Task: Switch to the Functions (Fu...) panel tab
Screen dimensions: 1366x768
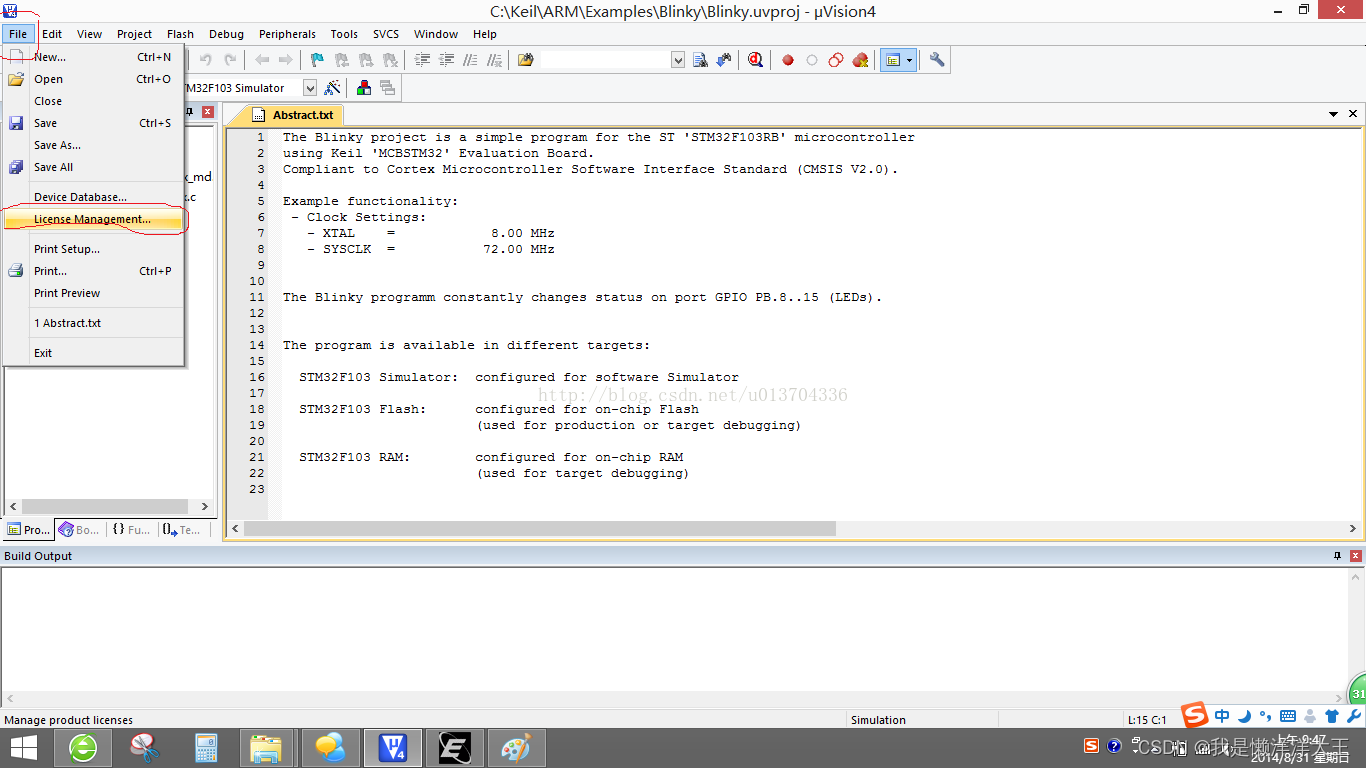Action: point(131,530)
